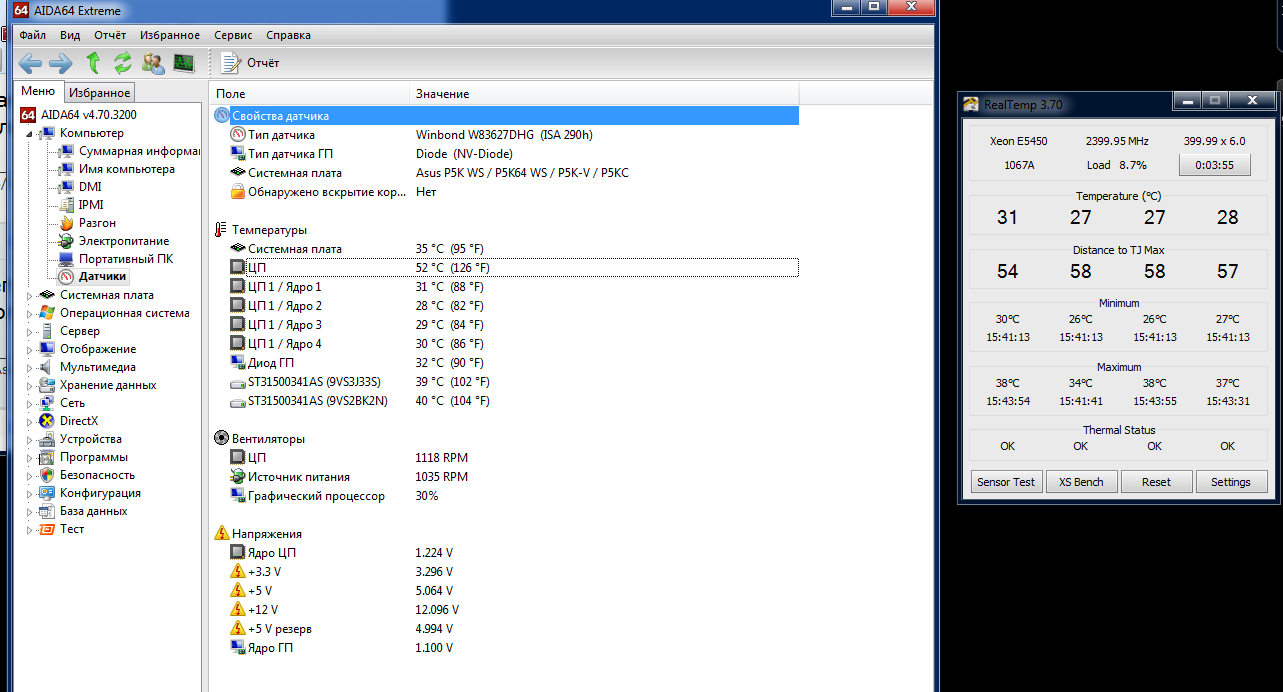1283x692 pixels.
Task: Select the ЦП 52 °C temperature row
Action: tap(514, 268)
